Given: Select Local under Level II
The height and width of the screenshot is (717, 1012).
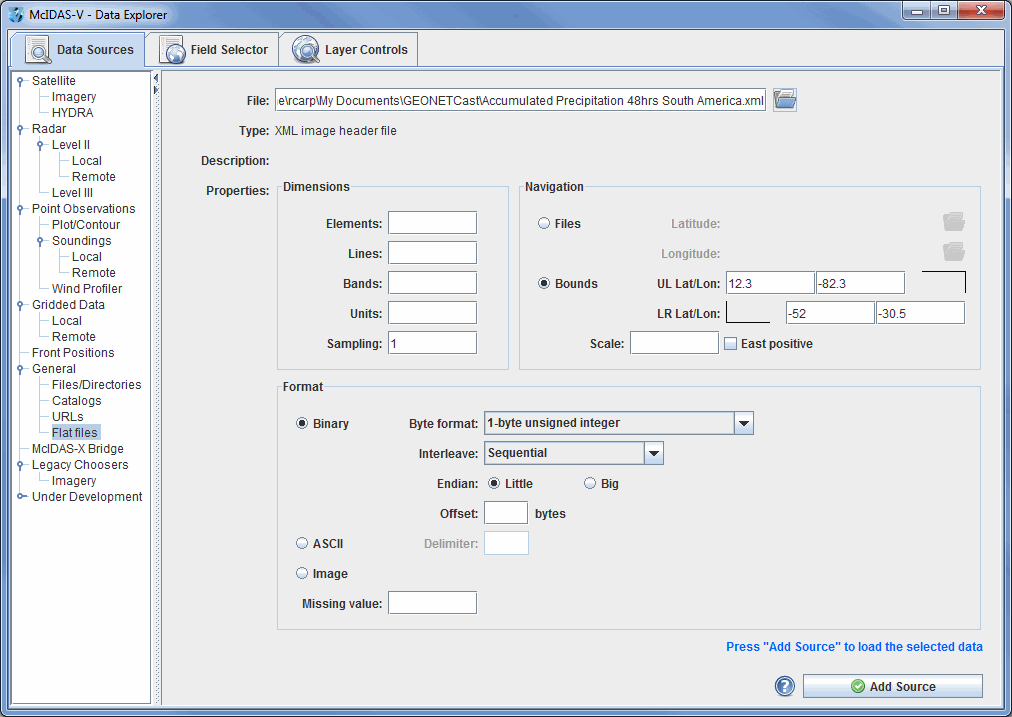Looking at the screenshot, I should [86, 161].
